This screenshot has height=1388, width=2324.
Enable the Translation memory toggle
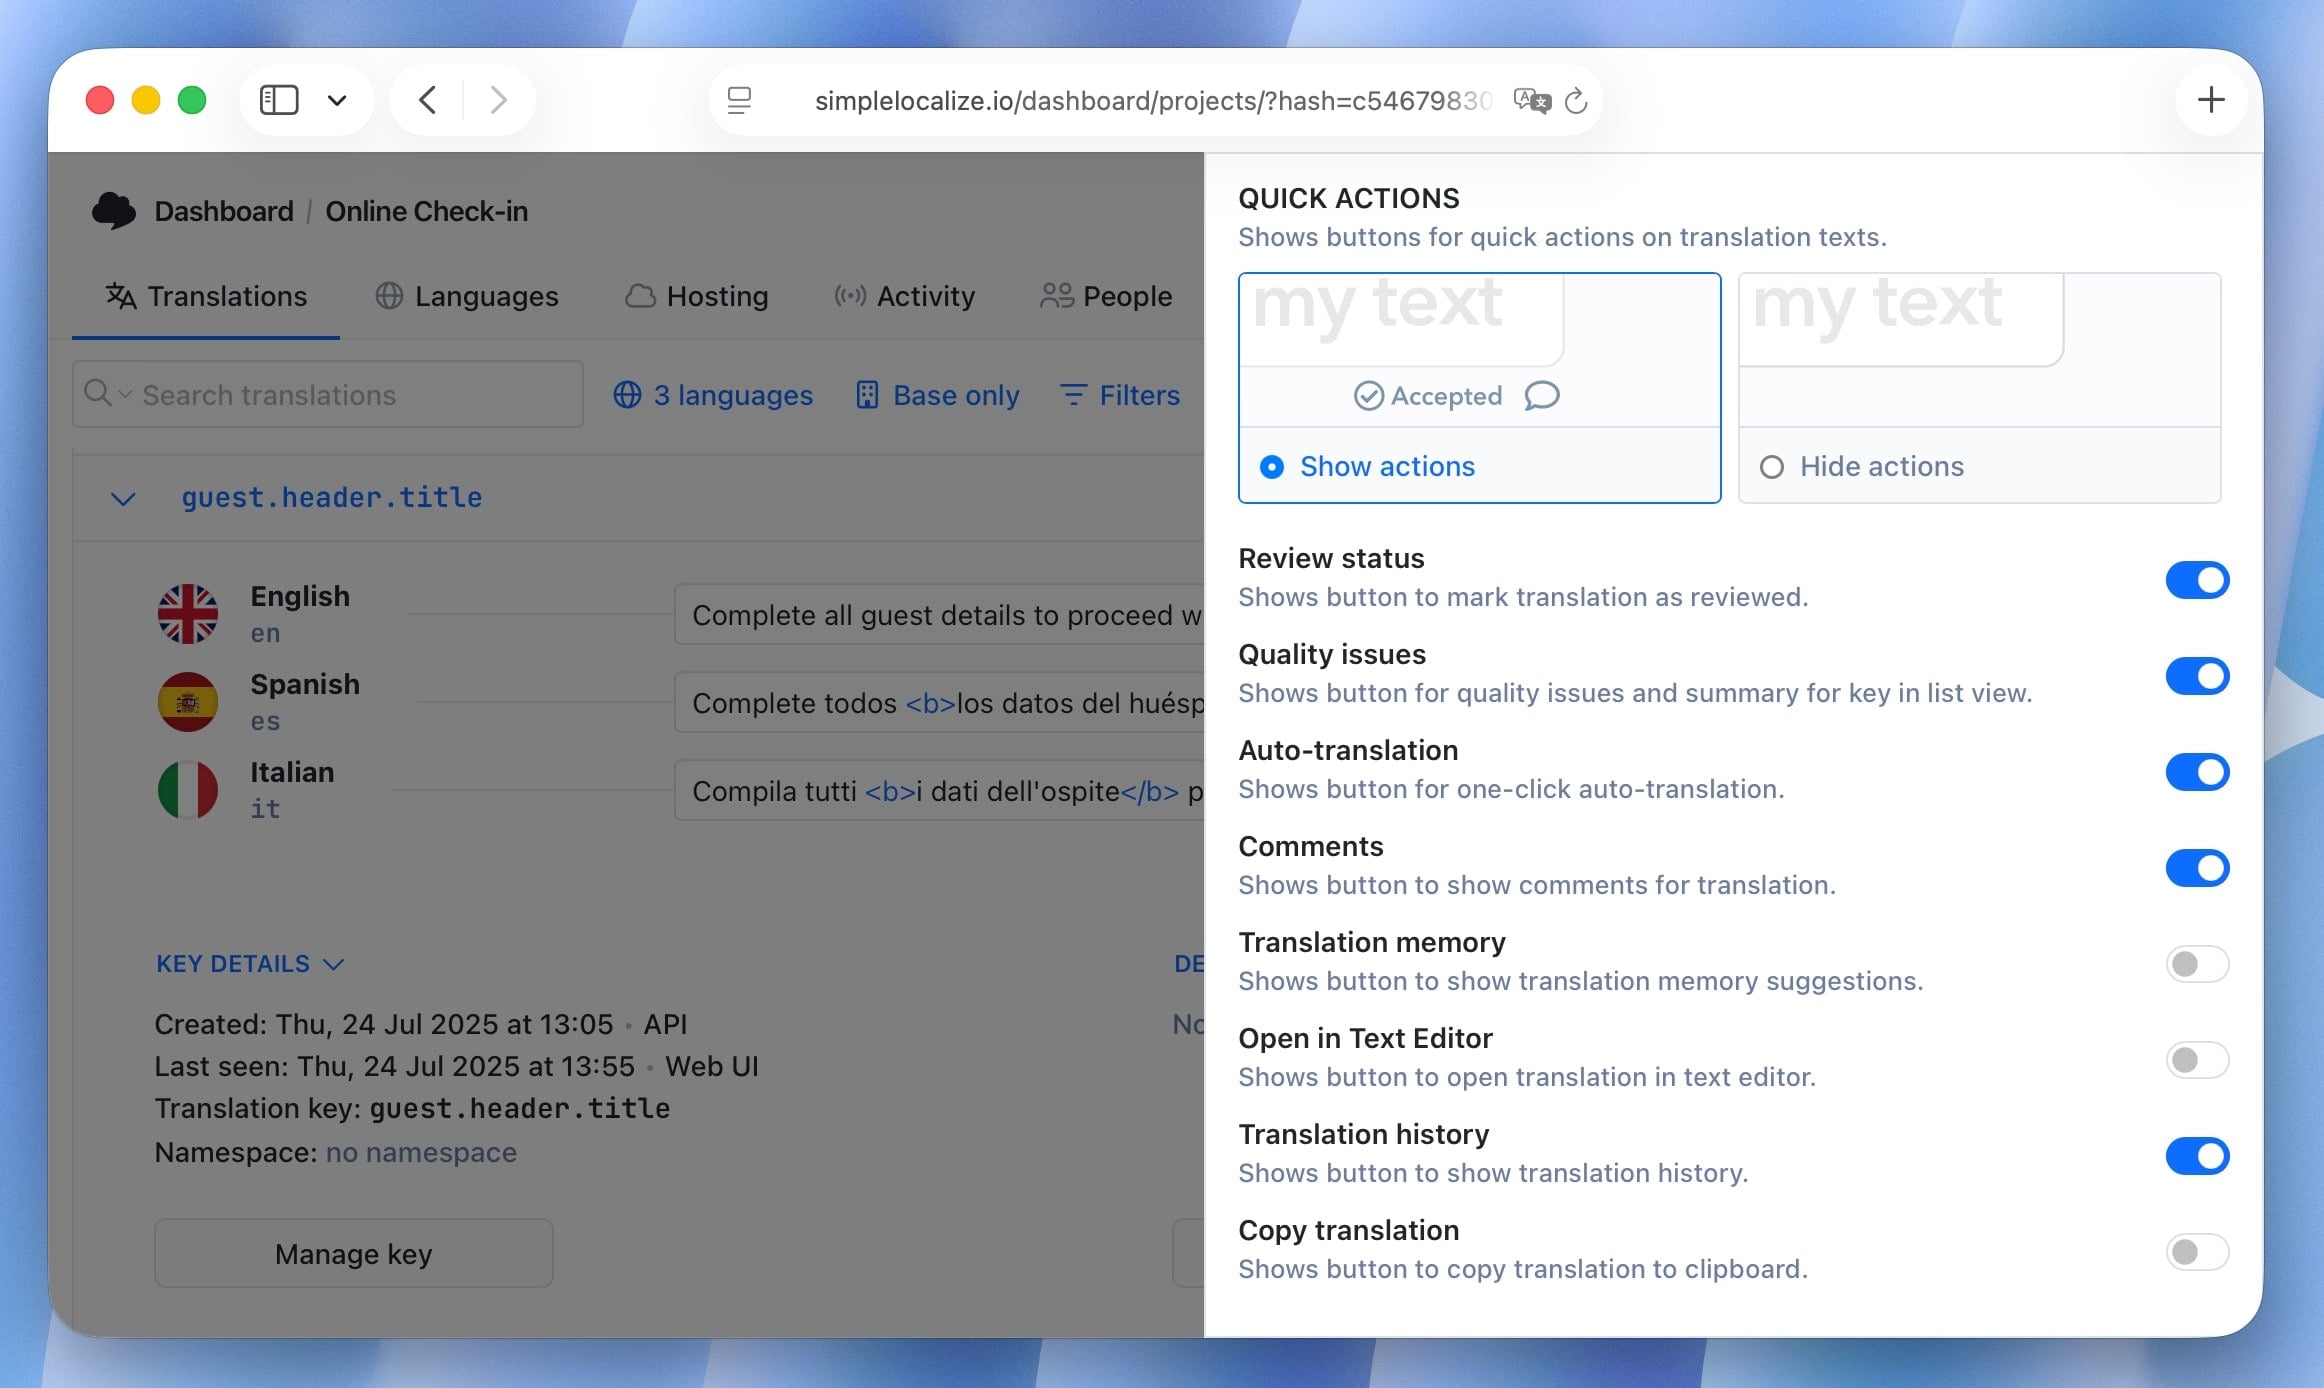[x=2197, y=963]
